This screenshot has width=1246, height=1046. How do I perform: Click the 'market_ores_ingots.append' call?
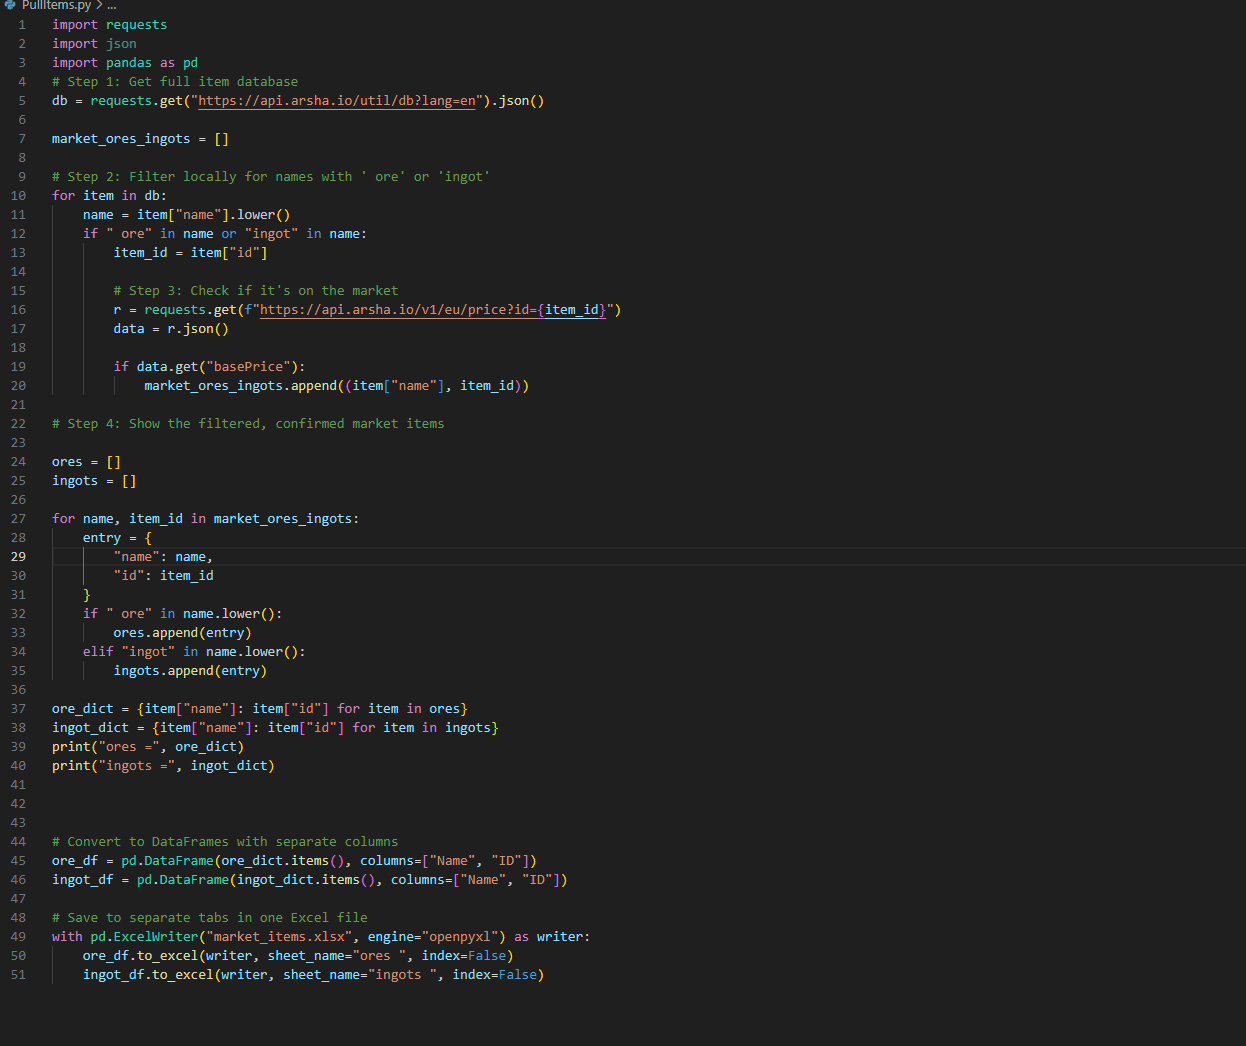337,386
